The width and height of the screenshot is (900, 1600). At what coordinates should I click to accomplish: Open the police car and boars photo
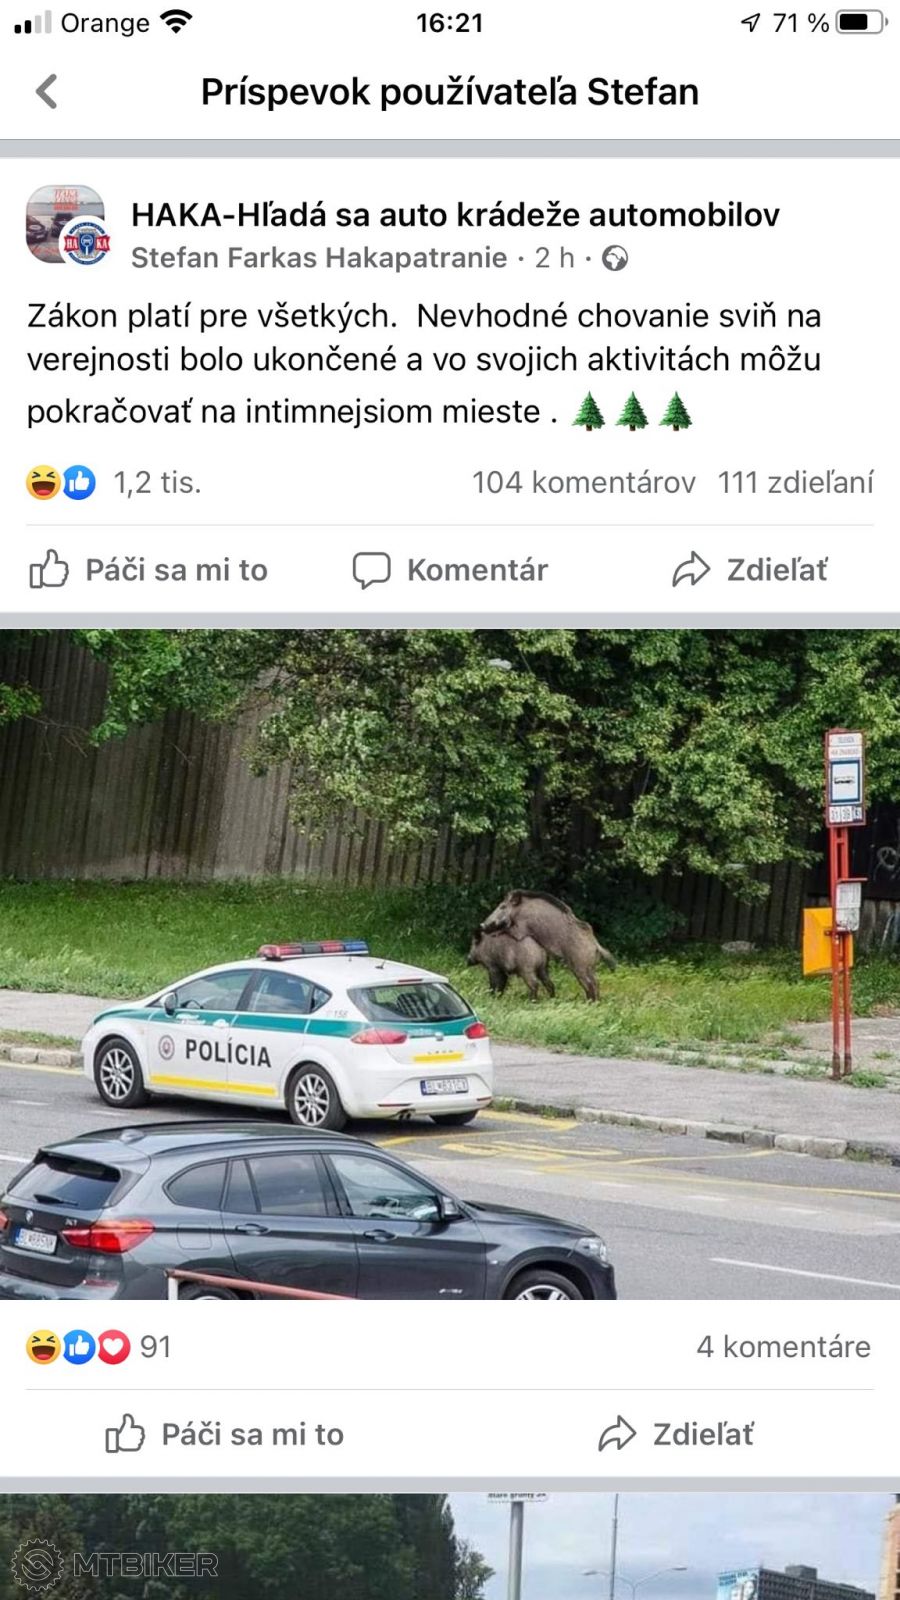(x=450, y=964)
